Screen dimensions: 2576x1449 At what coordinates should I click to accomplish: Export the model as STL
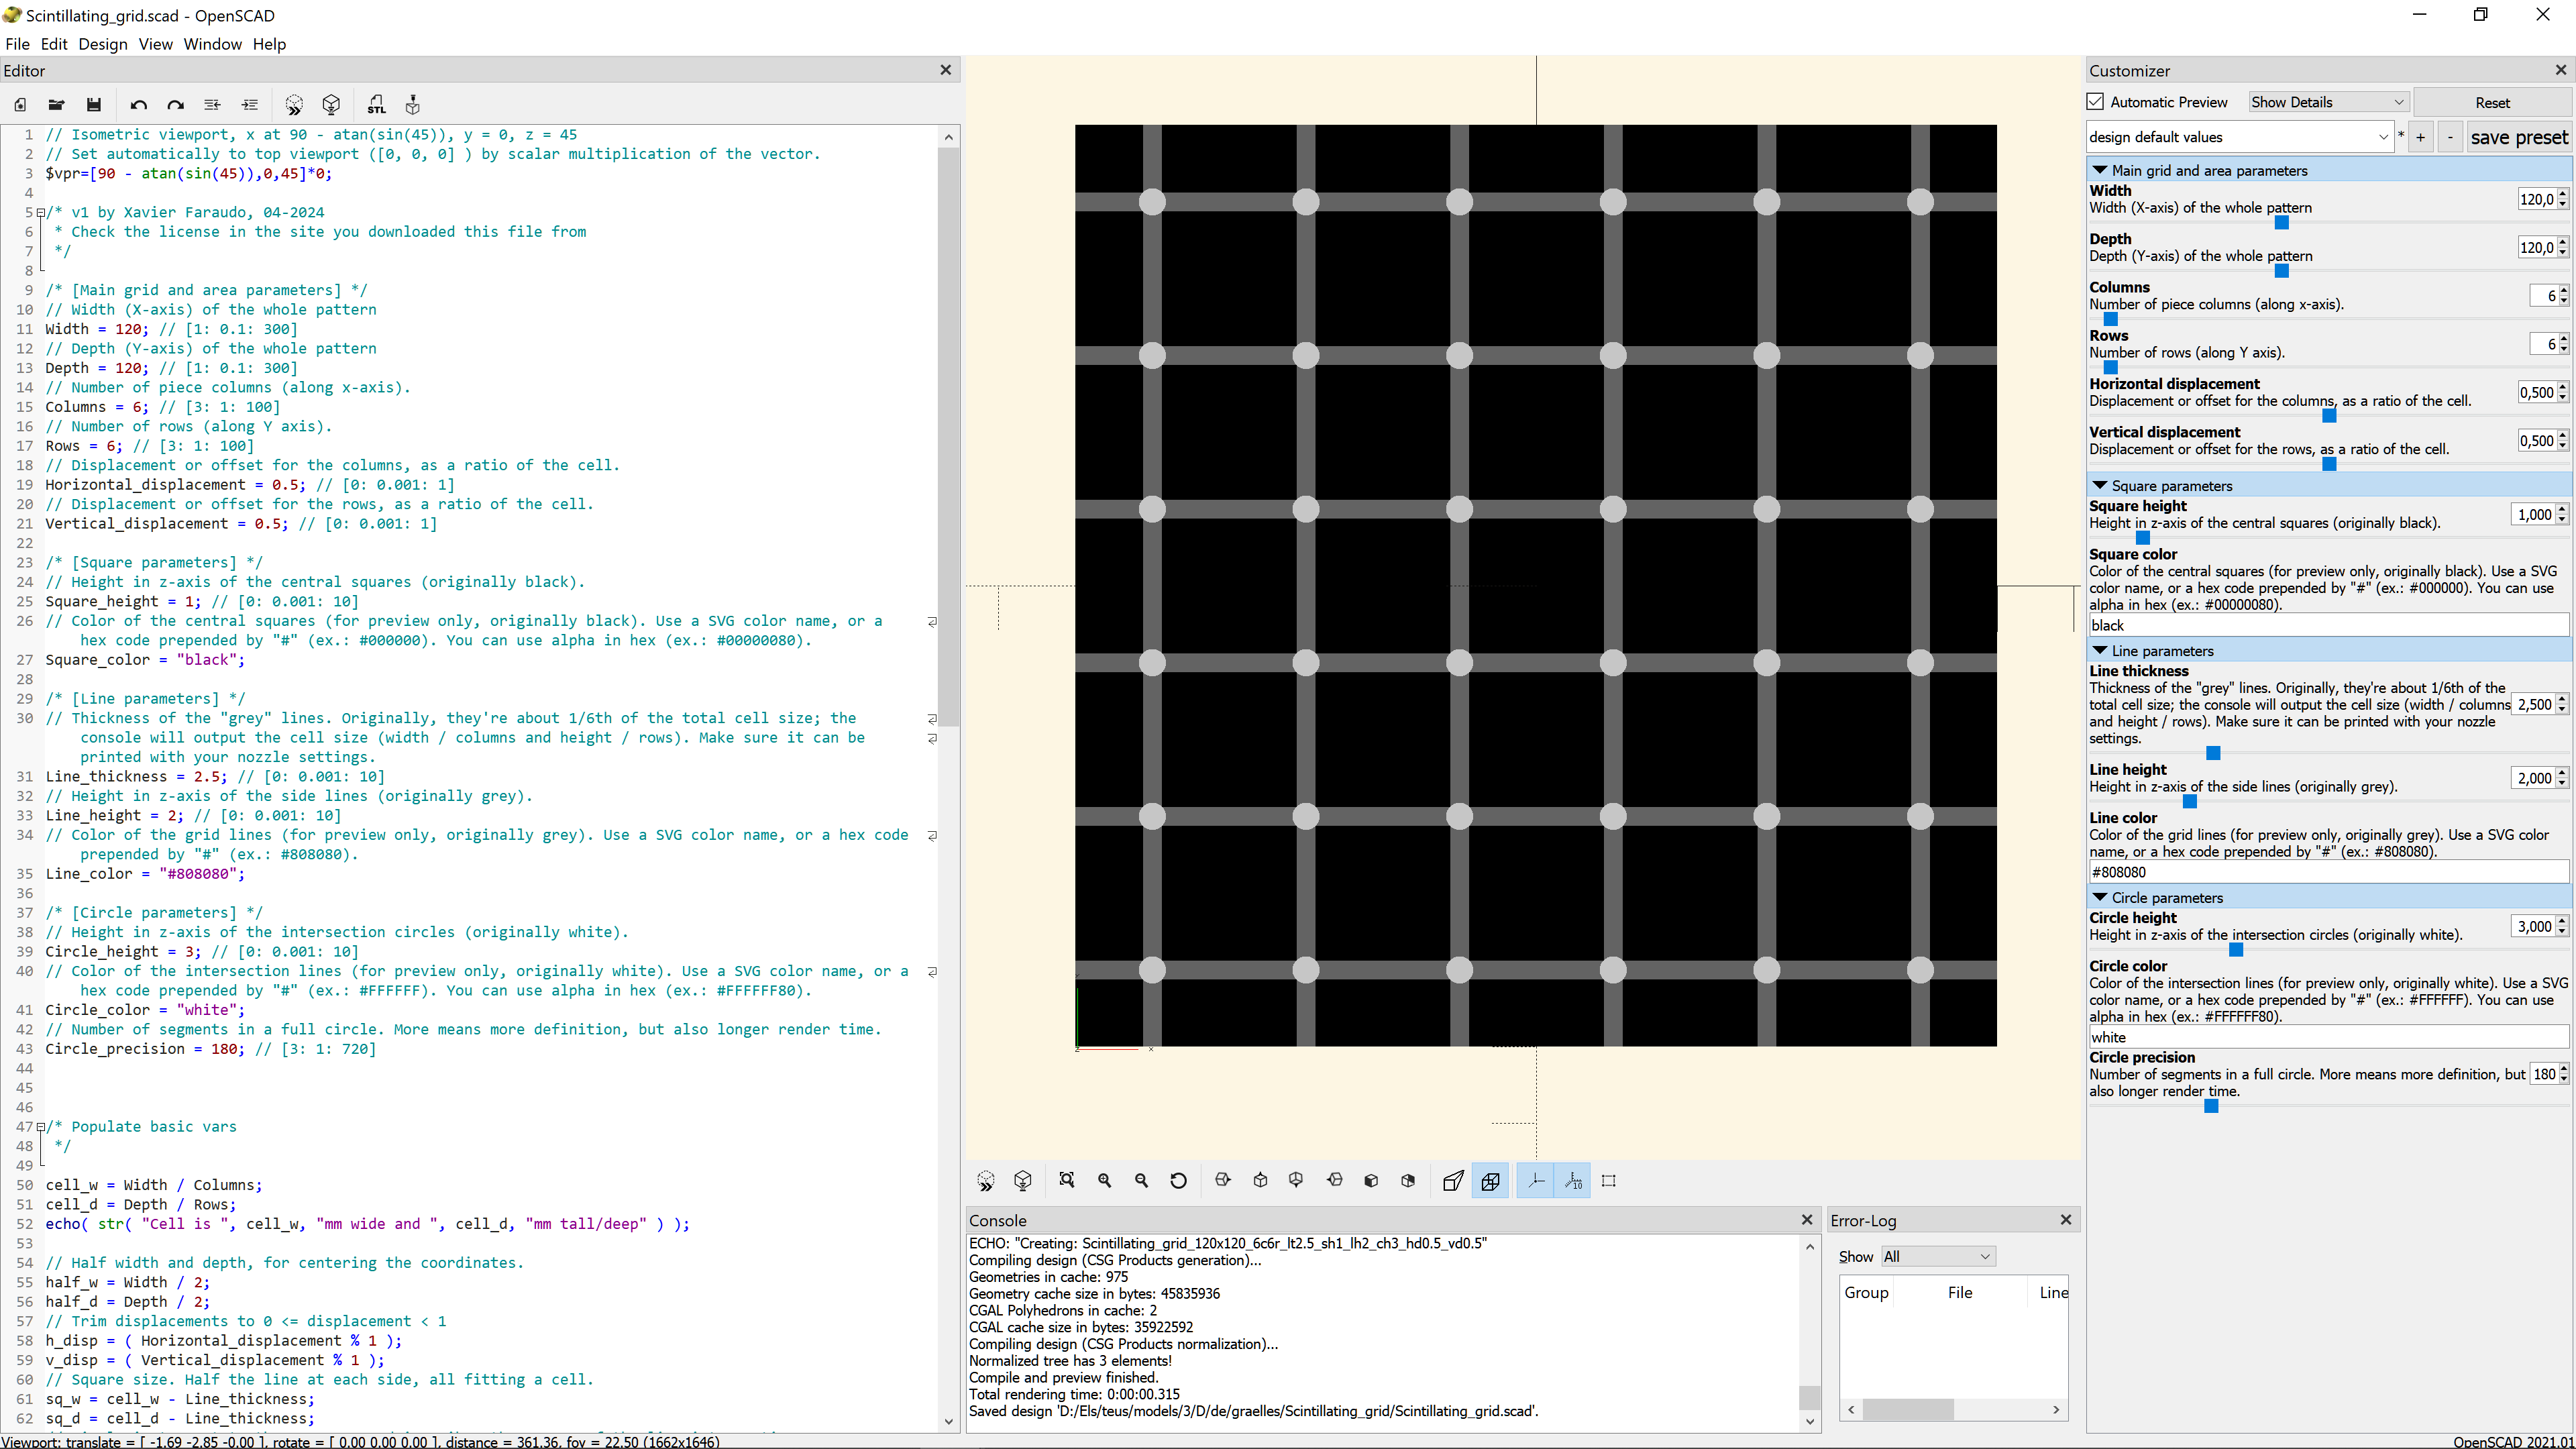point(376,104)
